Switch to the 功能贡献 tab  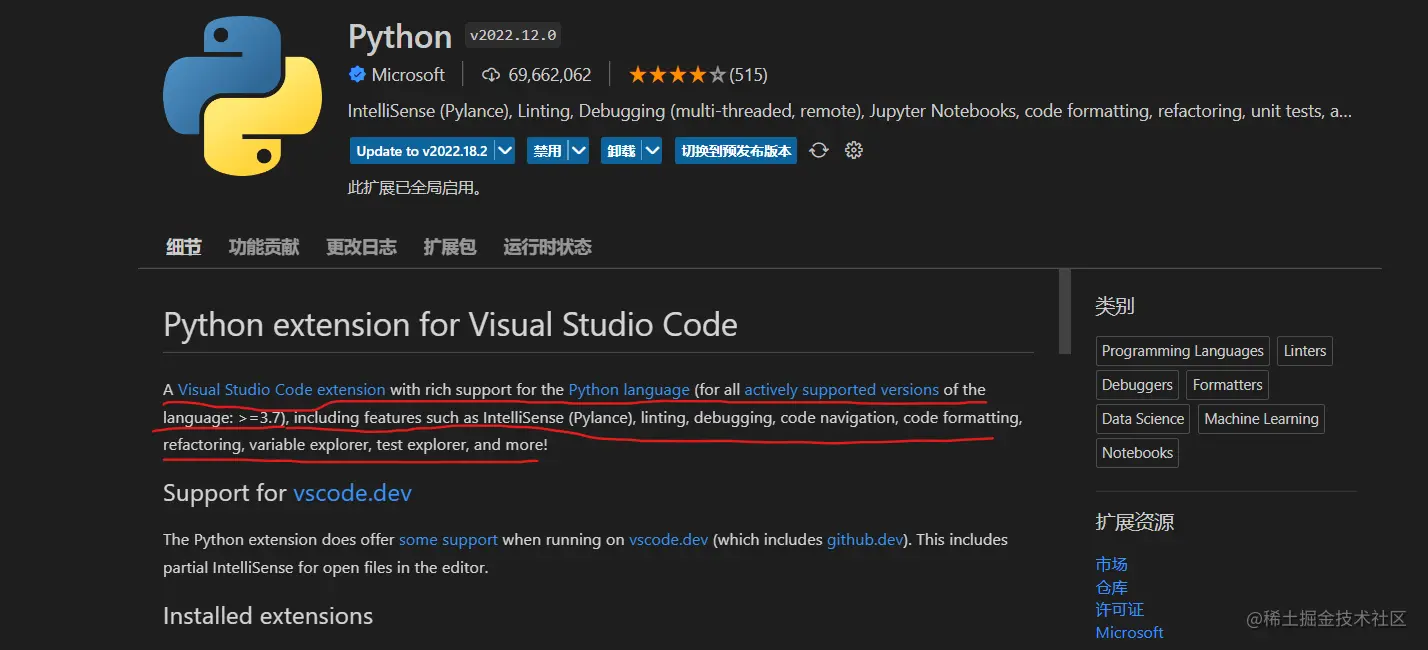(263, 247)
